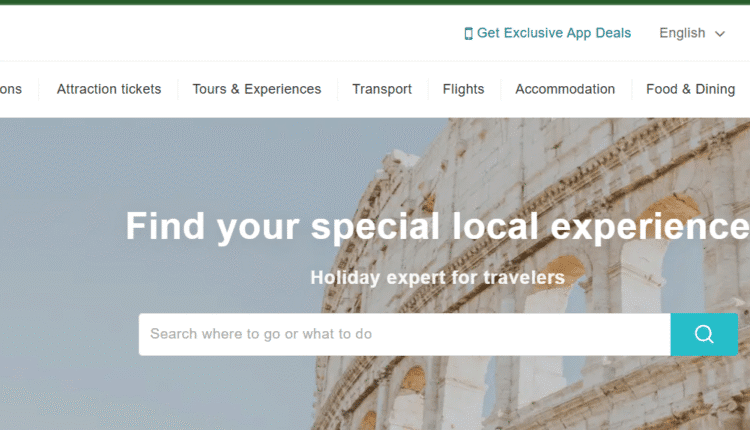Click the partially visible 'ons' menu item
The width and height of the screenshot is (750, 430).
pos(11,89)
